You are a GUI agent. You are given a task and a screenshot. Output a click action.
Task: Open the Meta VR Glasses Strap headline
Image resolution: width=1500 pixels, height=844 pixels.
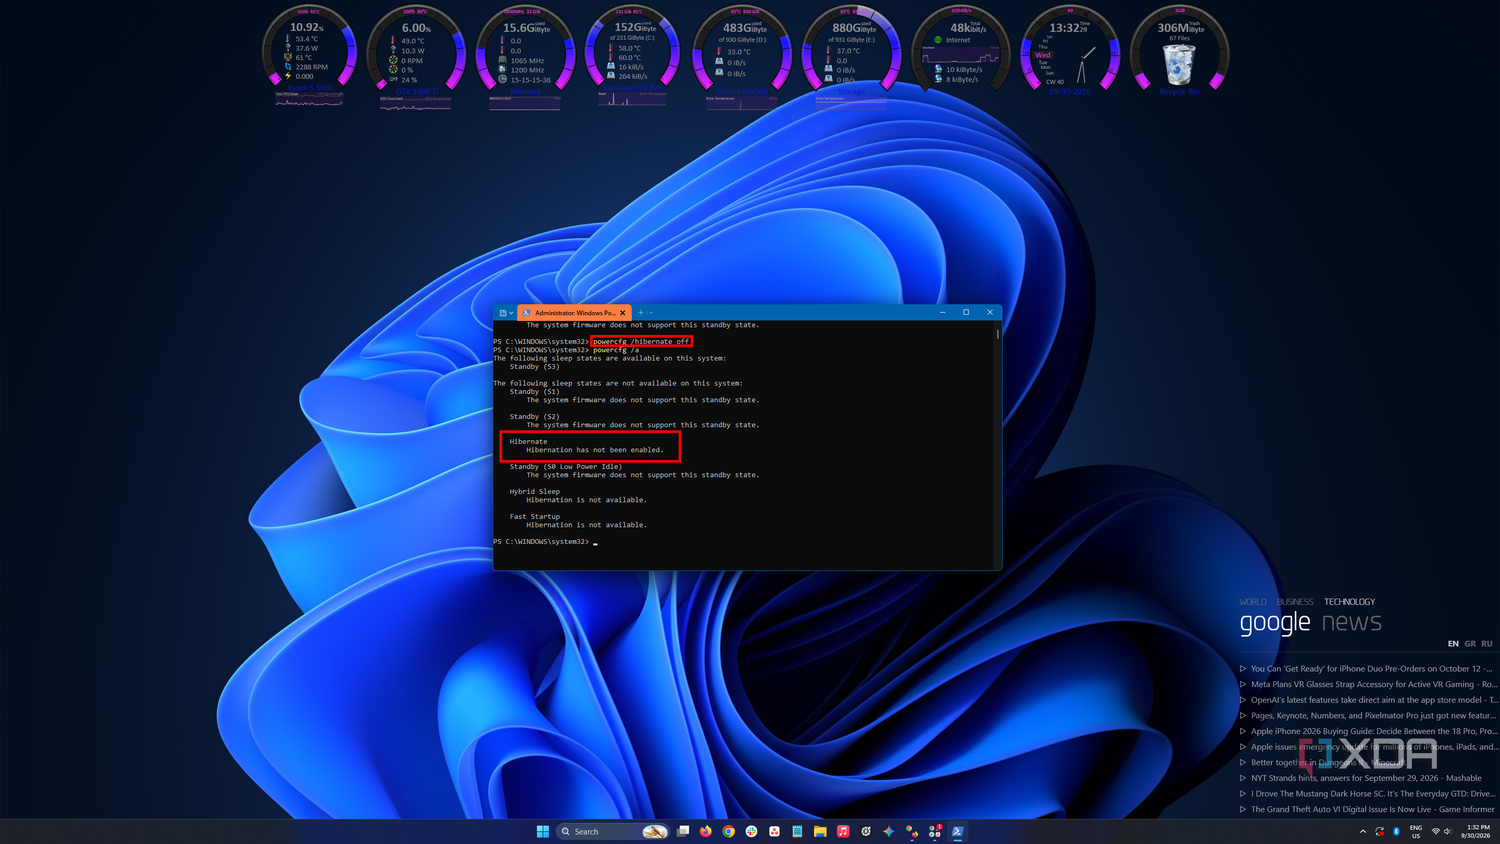(1373, 684)
